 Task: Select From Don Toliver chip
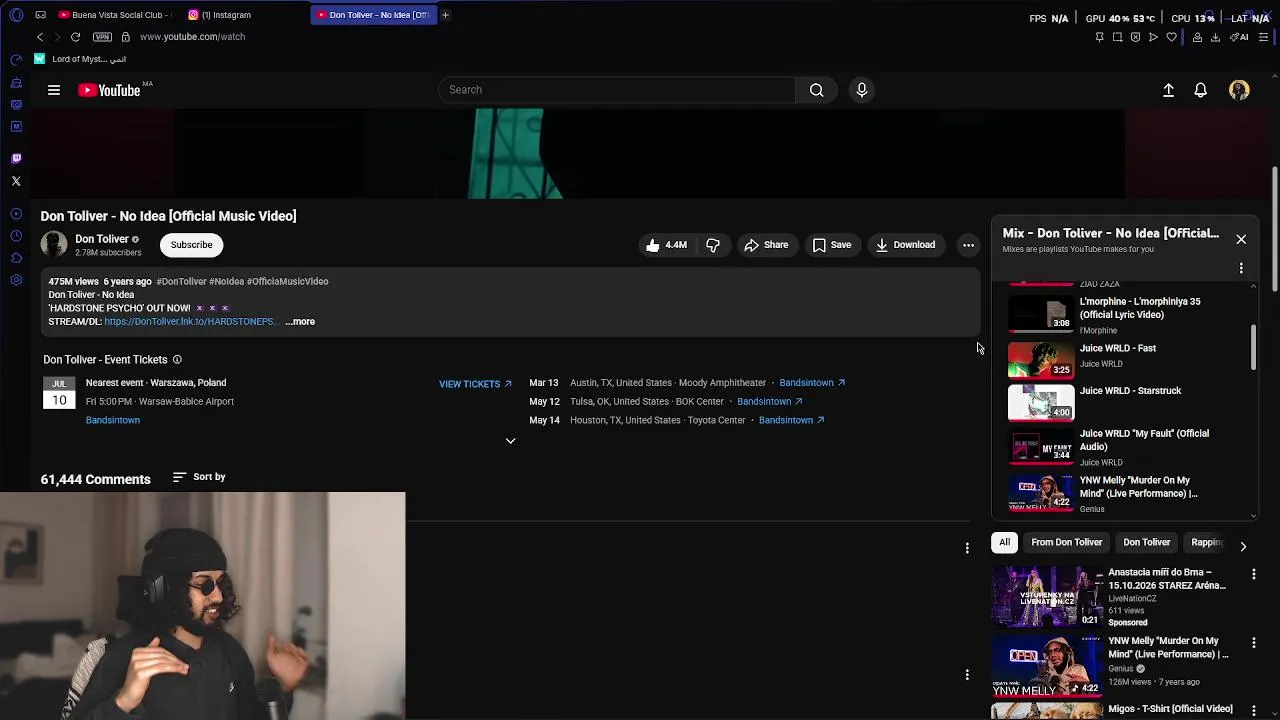(1066, 542)
